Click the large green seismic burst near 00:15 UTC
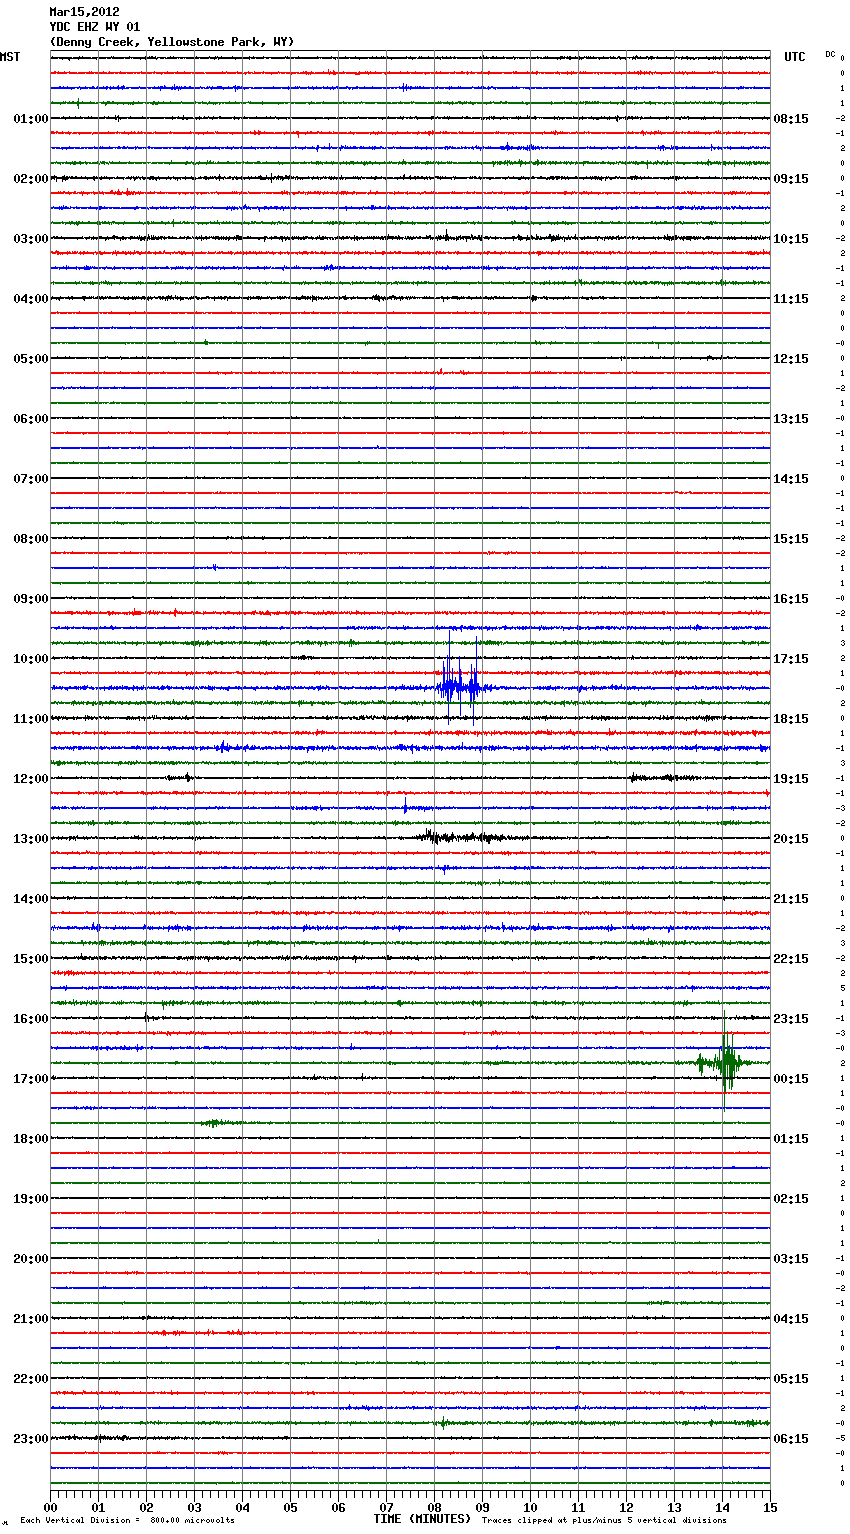850x1534 pixels. click(x=722, y=1062)
